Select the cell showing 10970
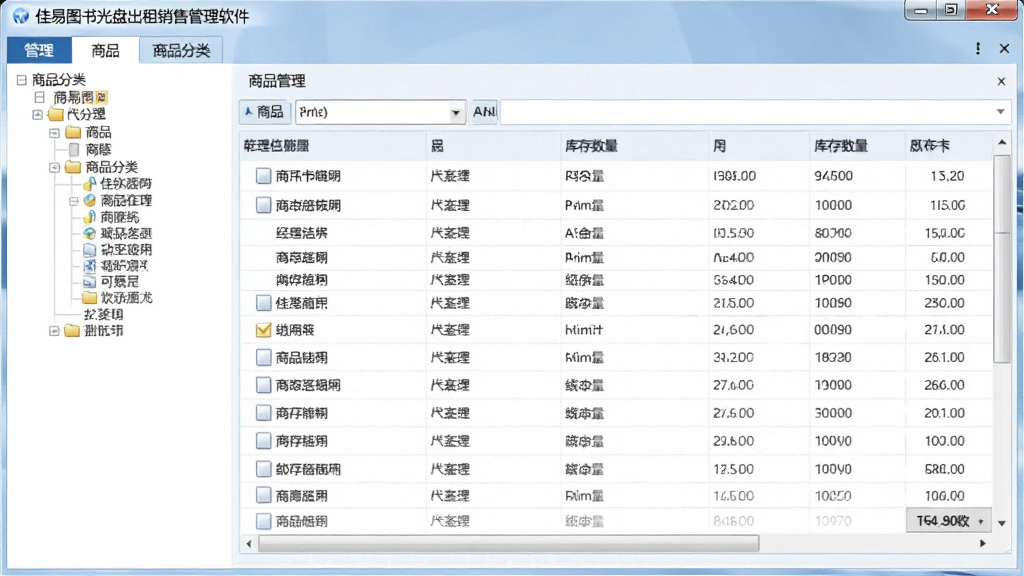 click(857, 521)
